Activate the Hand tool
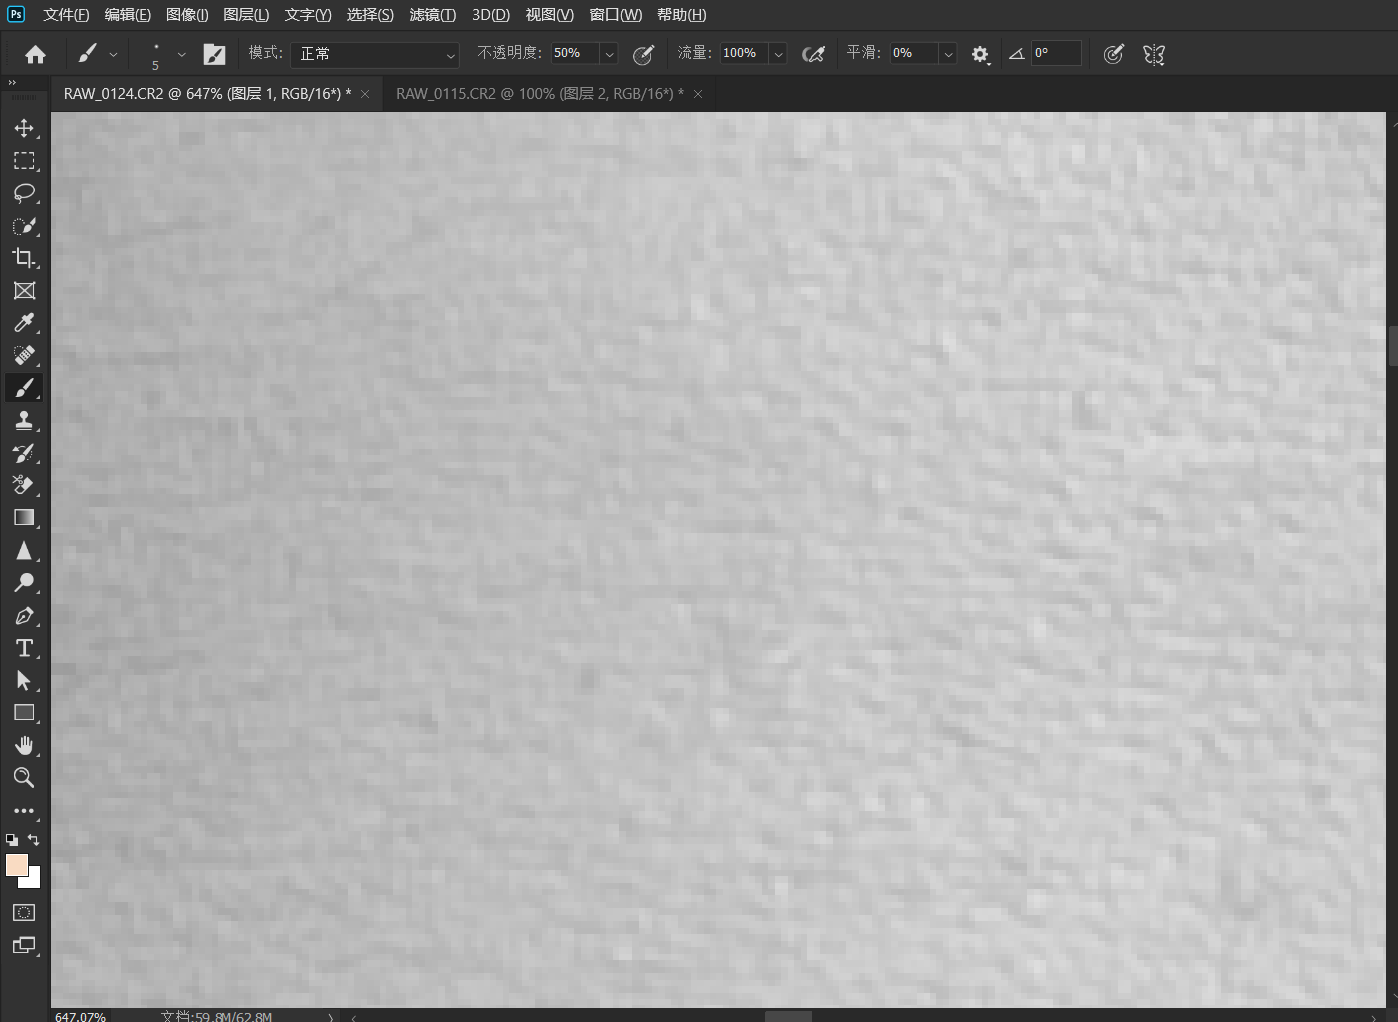The width and height of the screenshot is (1398, 1022). coord(24,746)
